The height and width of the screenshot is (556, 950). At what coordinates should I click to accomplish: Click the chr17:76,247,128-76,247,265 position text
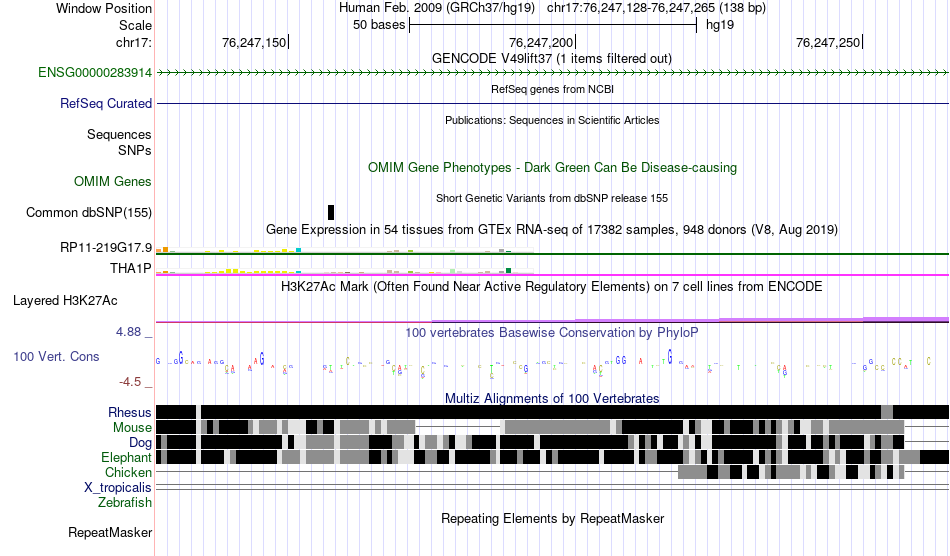coord(656,8)
